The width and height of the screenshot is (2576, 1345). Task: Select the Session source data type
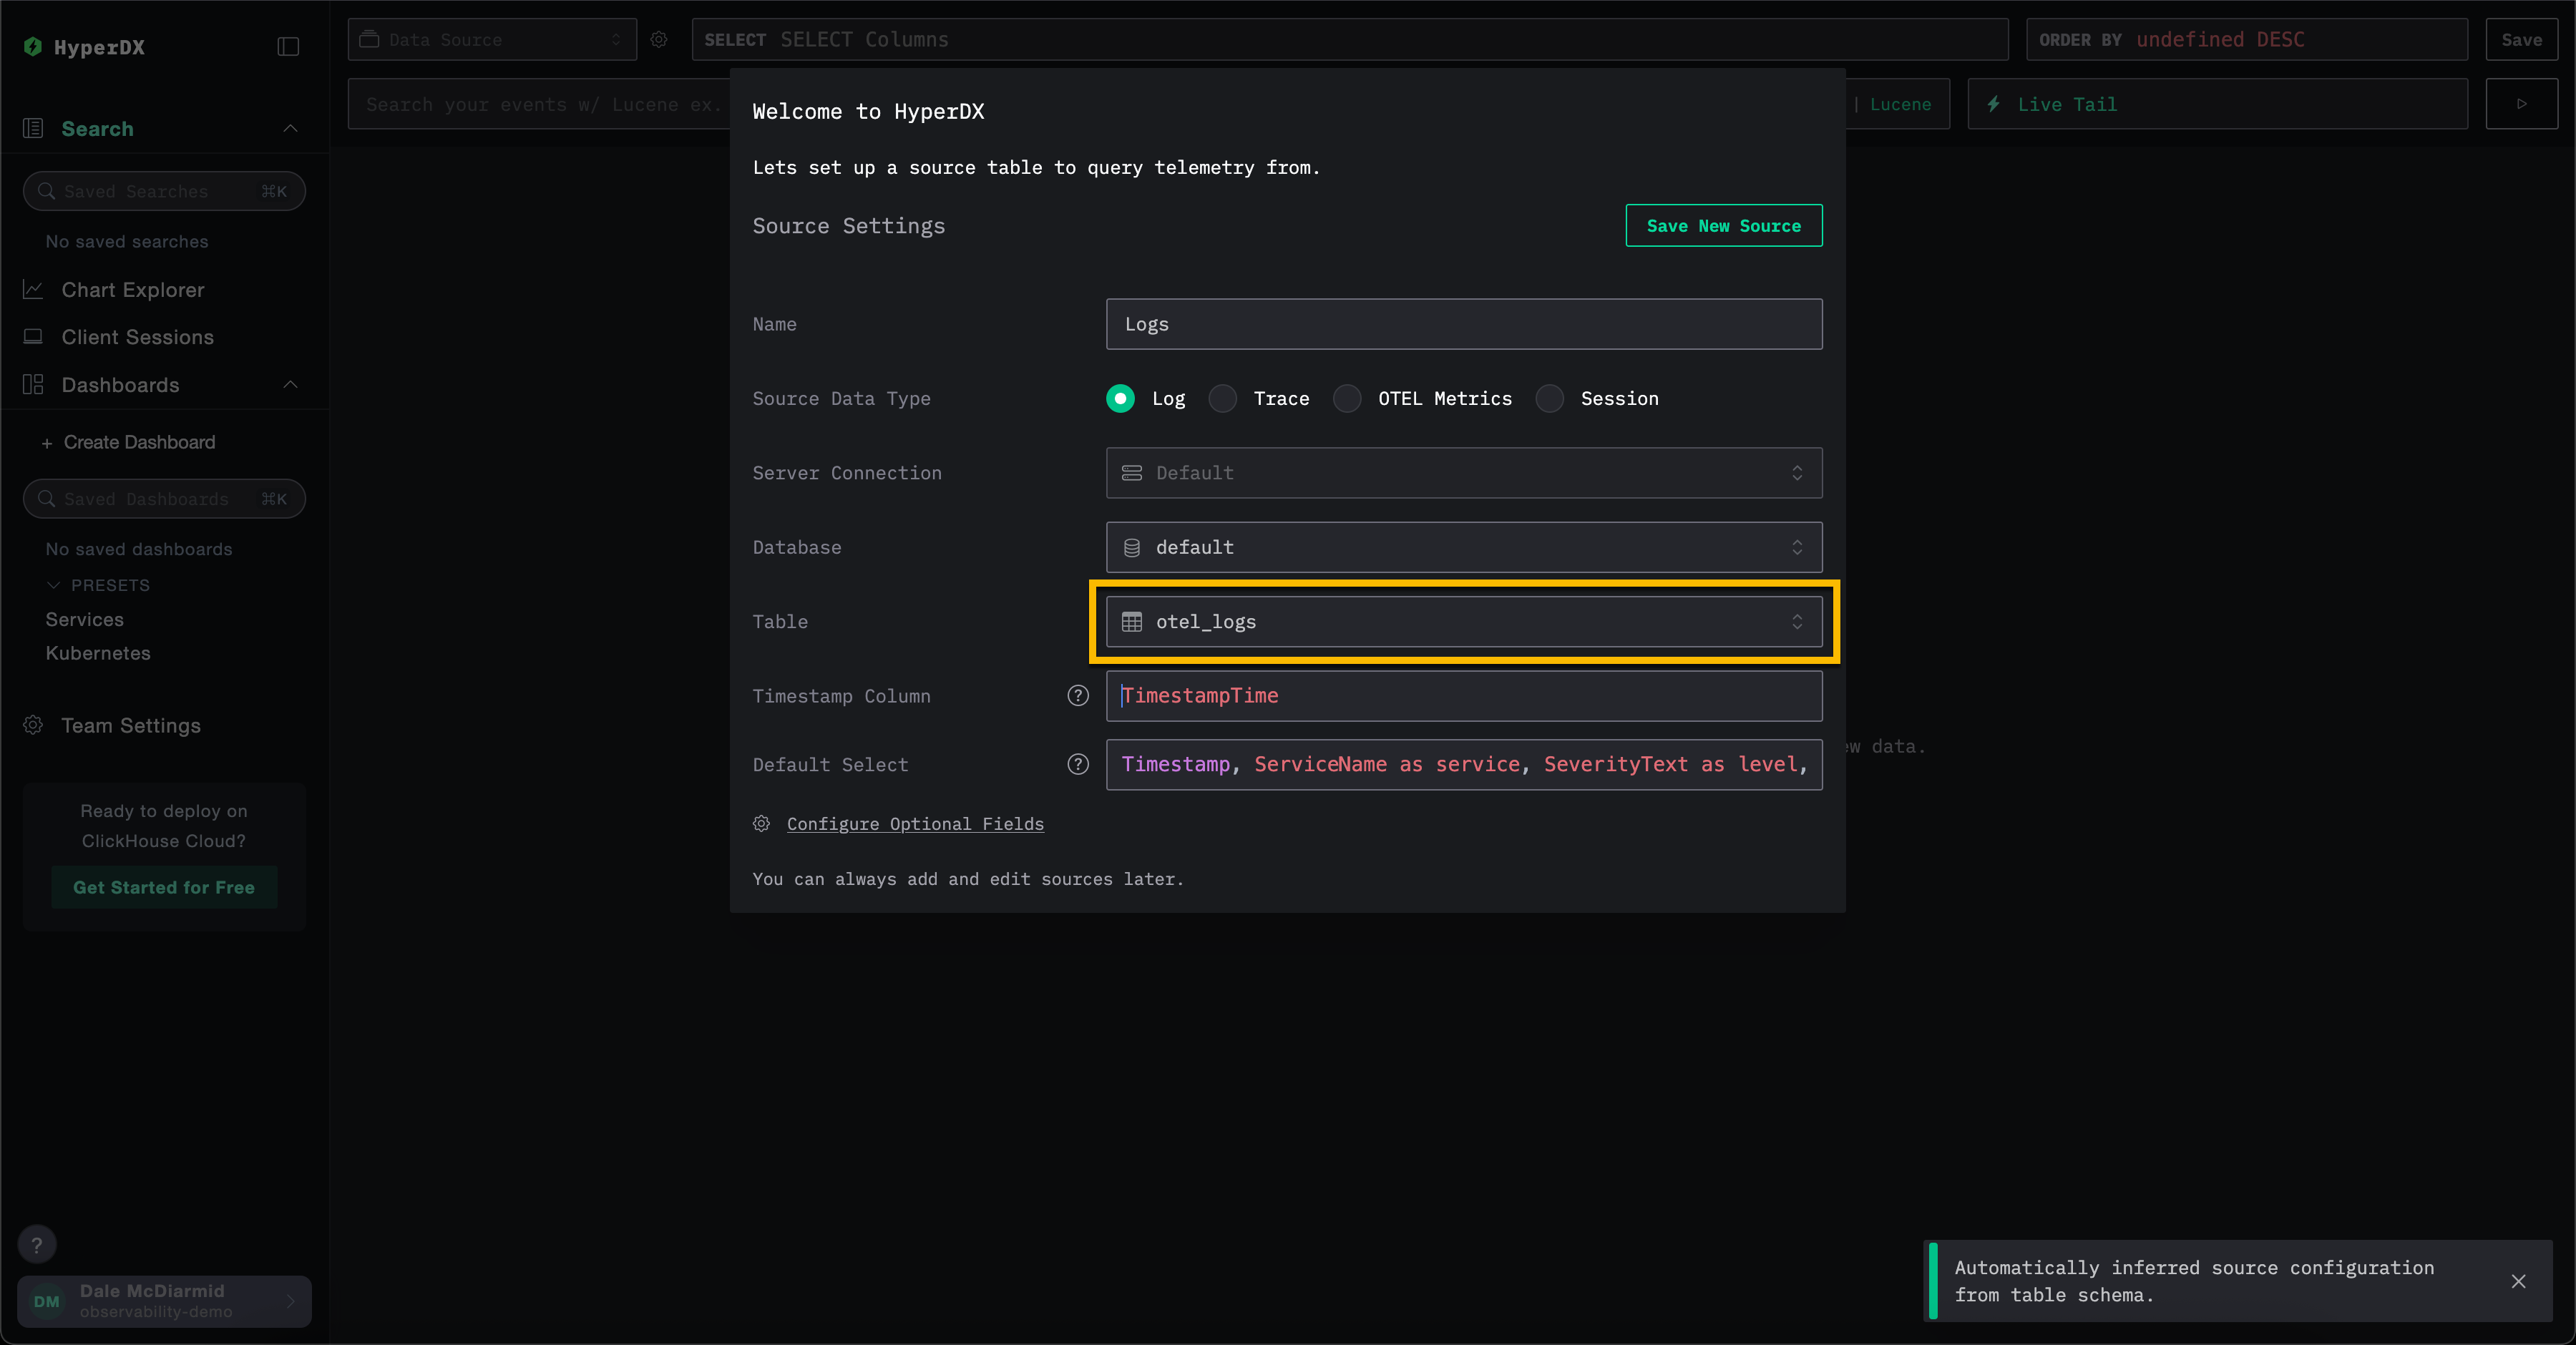[x=1549, y=398]
